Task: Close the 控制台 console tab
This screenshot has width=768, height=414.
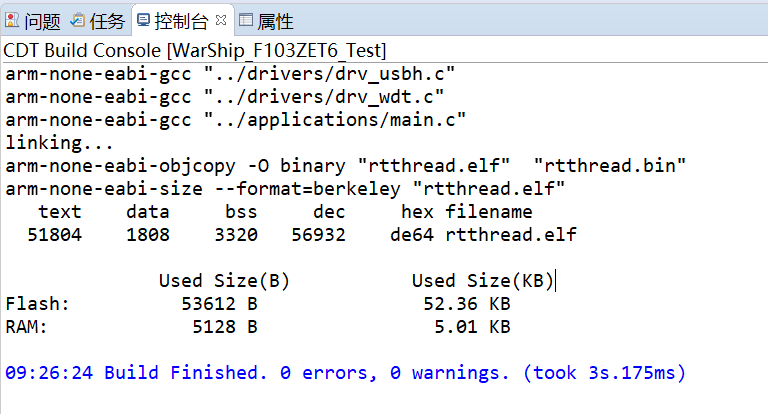Action: pyautogui.click(x=221, y=20)
